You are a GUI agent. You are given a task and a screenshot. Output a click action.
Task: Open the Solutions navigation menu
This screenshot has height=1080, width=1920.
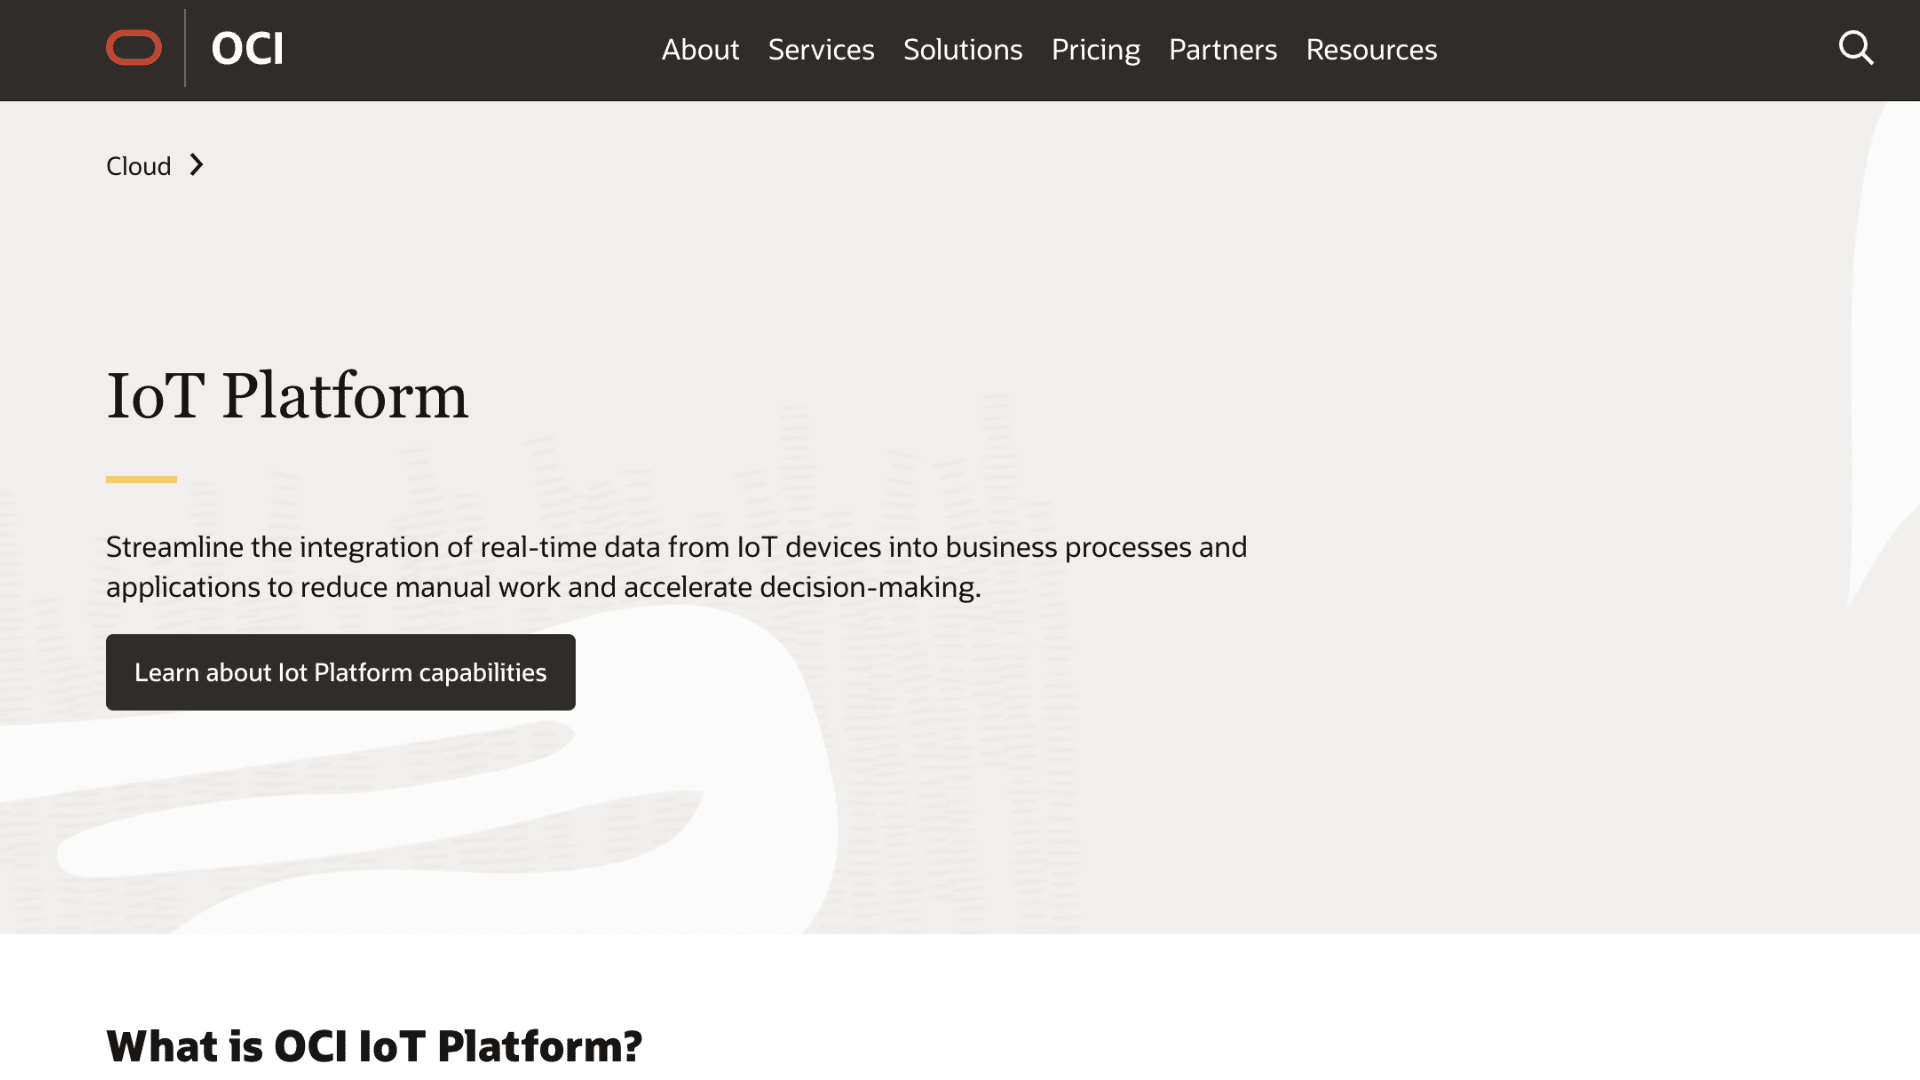(962, 49)
